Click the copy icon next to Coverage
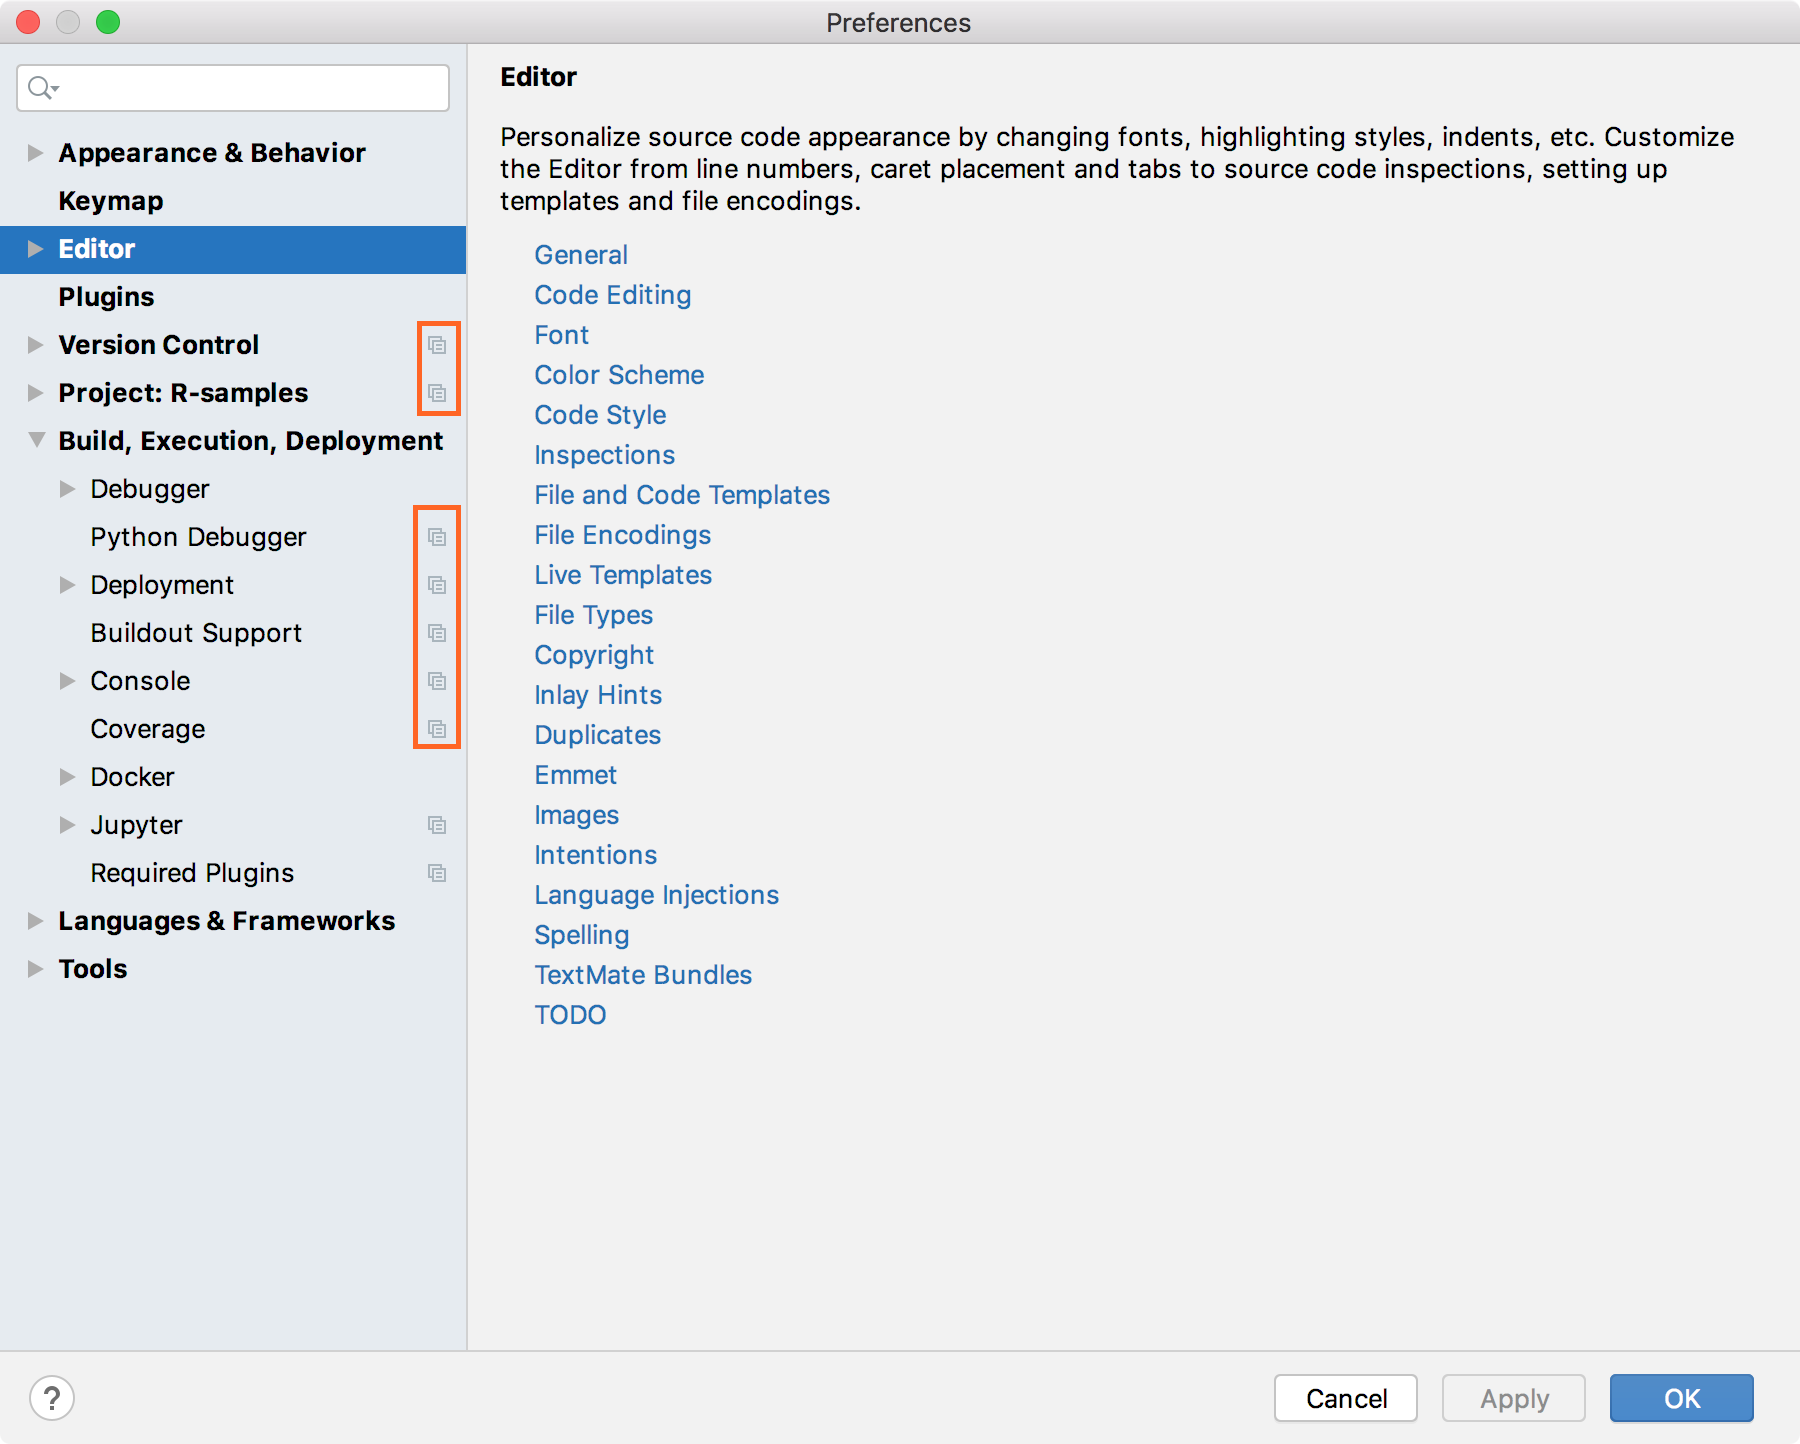 point(437,728)
